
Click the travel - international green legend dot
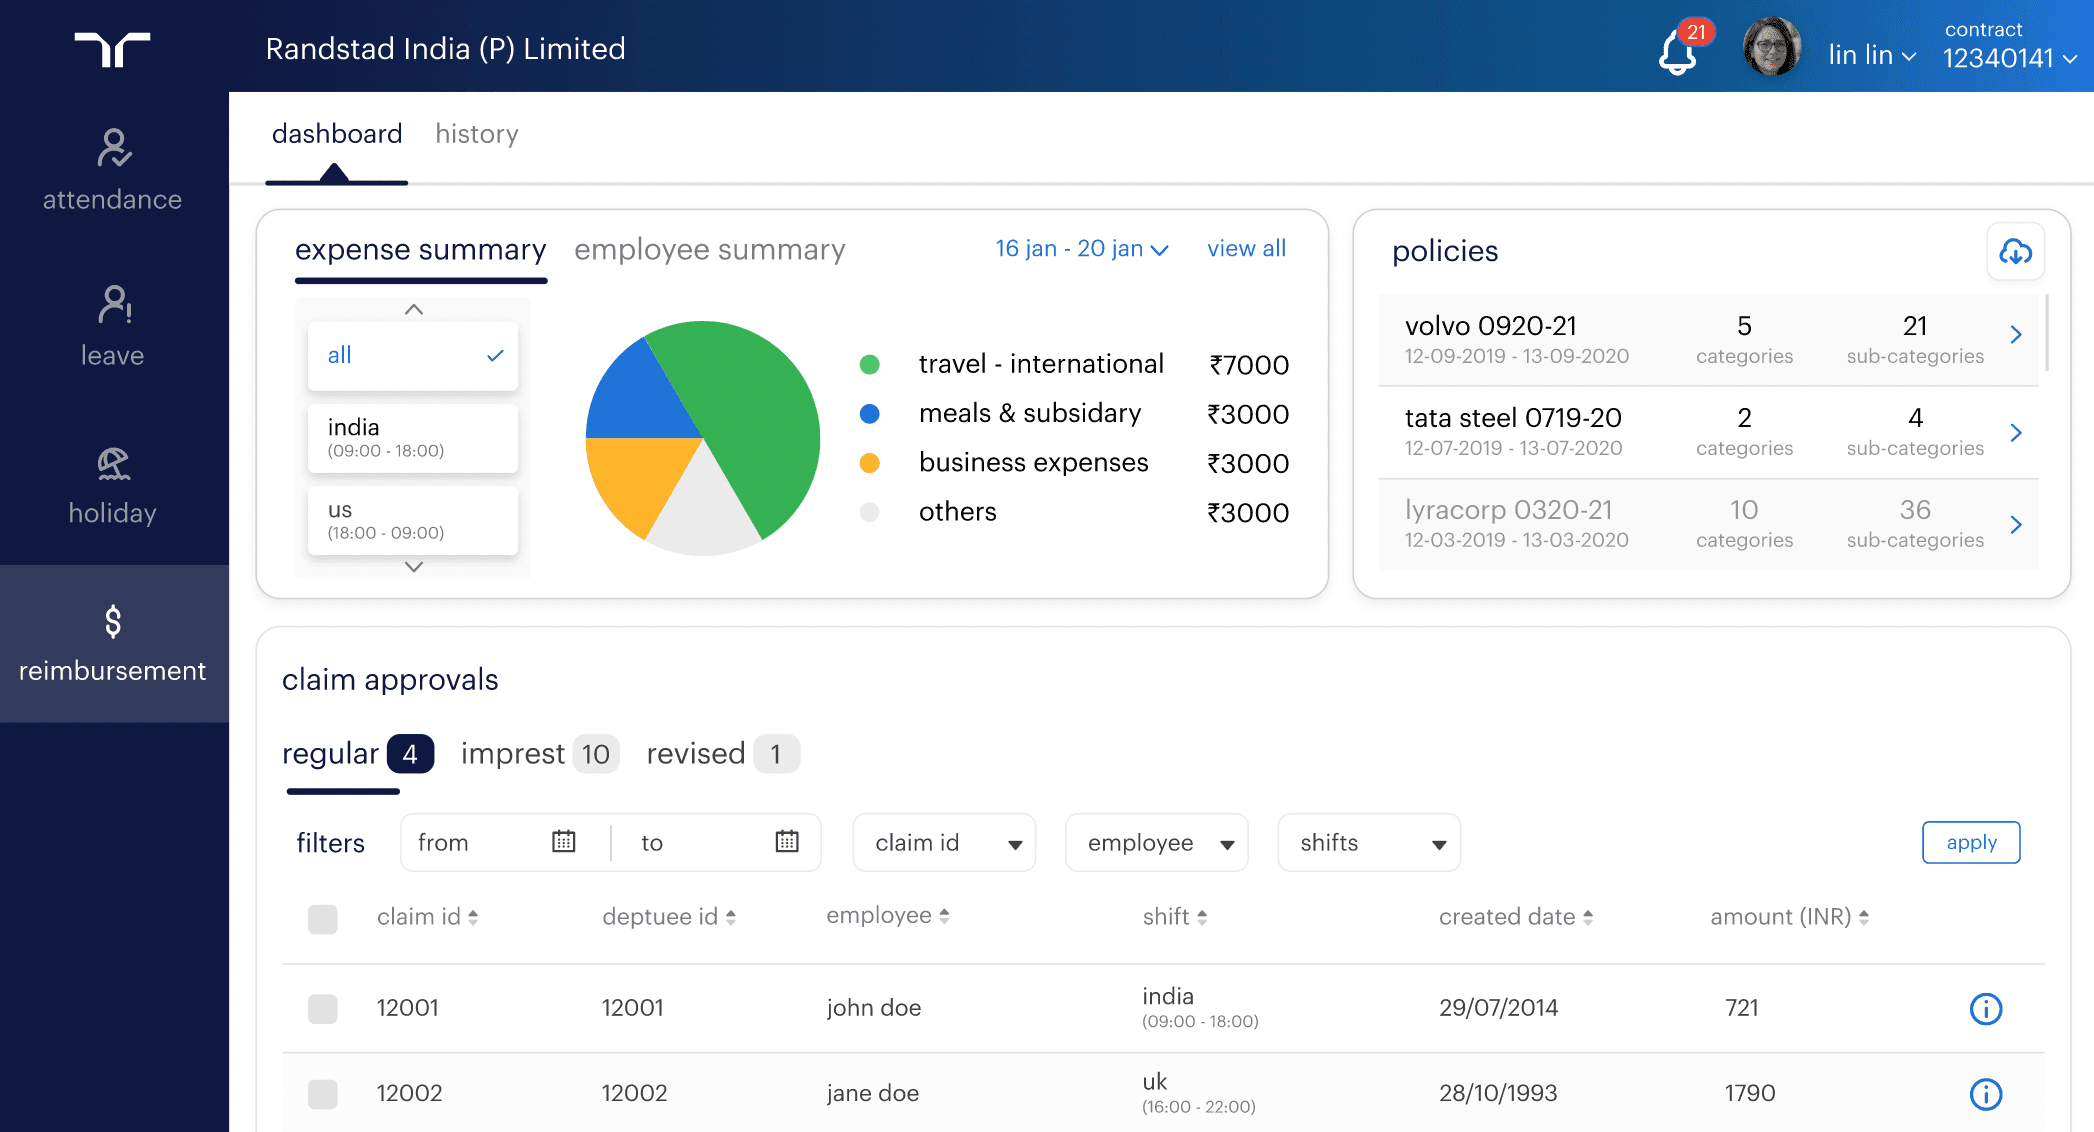point(870,365)
